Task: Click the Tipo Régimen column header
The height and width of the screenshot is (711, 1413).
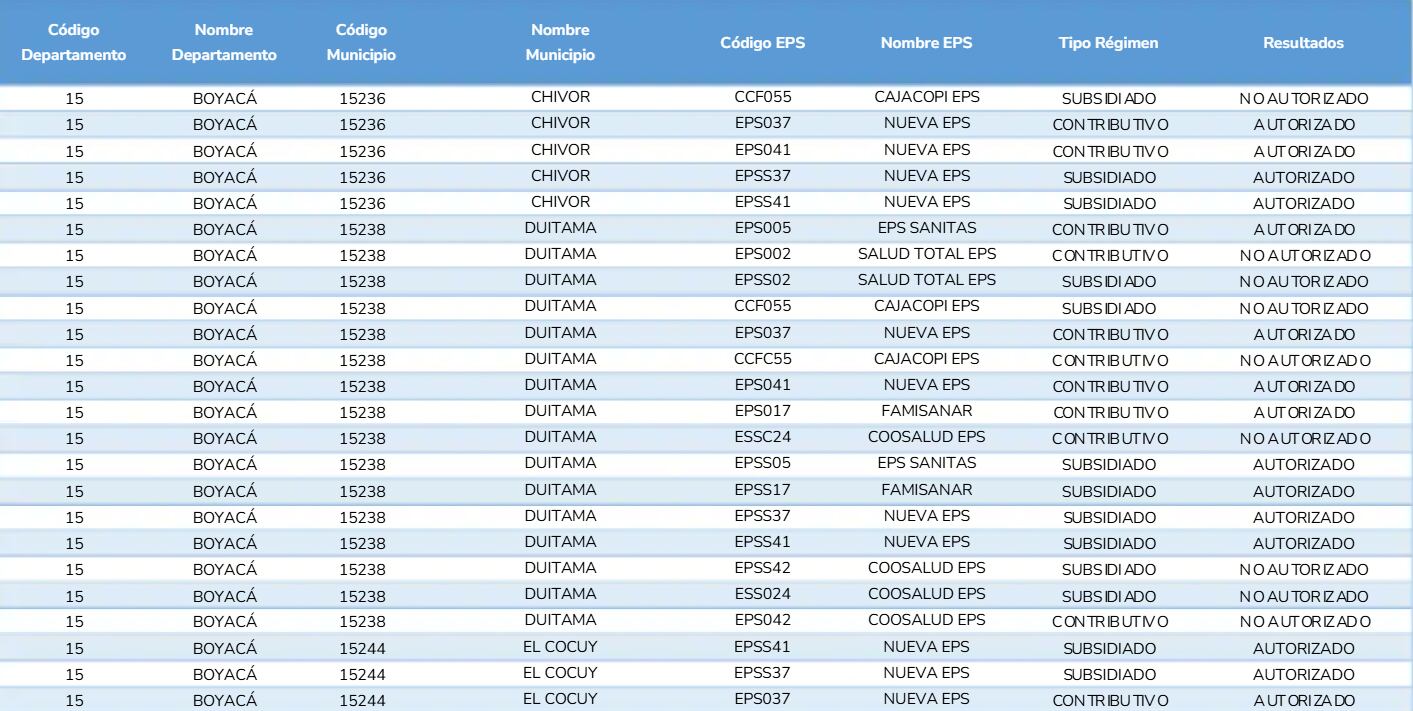Action: pos(1109,43)
